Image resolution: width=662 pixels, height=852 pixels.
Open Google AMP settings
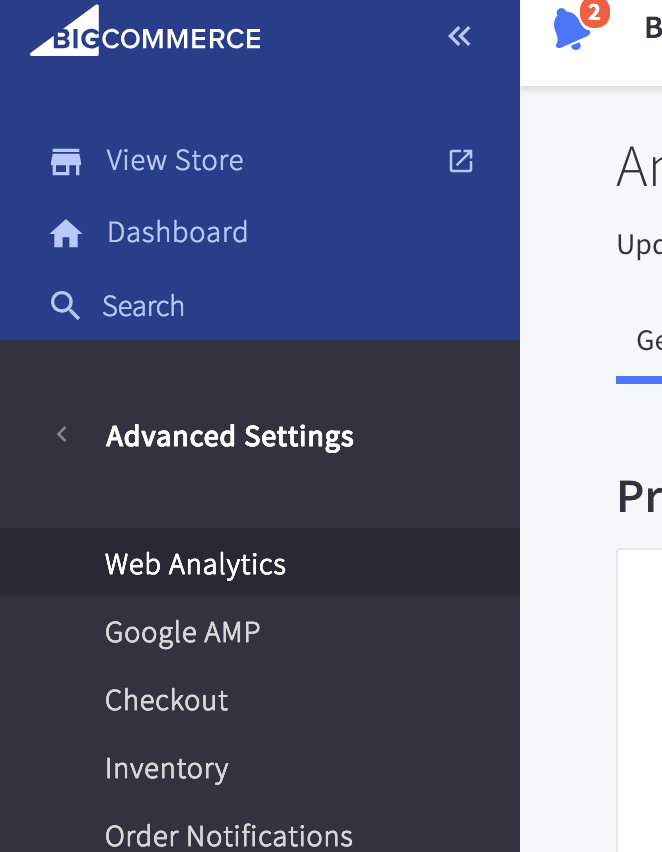point(182,632)
